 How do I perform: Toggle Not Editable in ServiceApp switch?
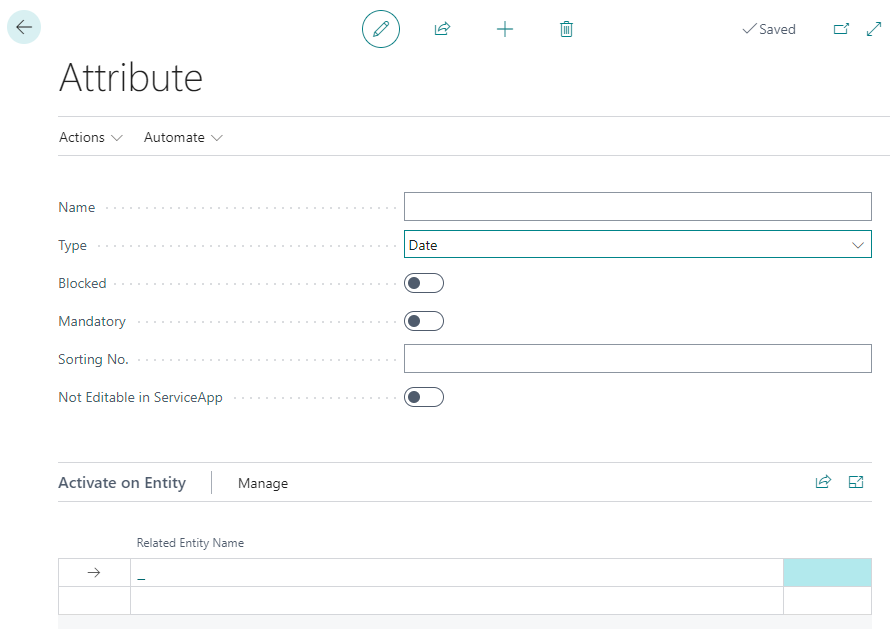pyautogui.click(x=423, y=397)
